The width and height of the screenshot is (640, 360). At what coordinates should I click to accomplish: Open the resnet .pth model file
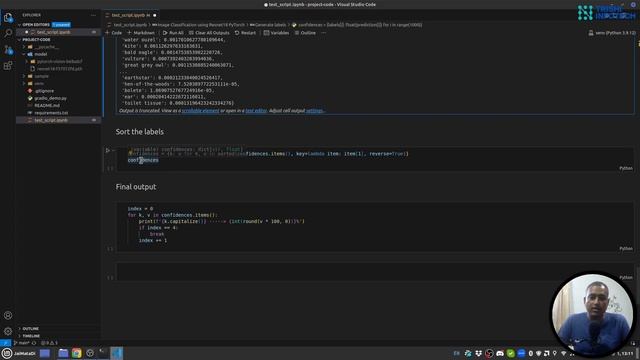59,69
